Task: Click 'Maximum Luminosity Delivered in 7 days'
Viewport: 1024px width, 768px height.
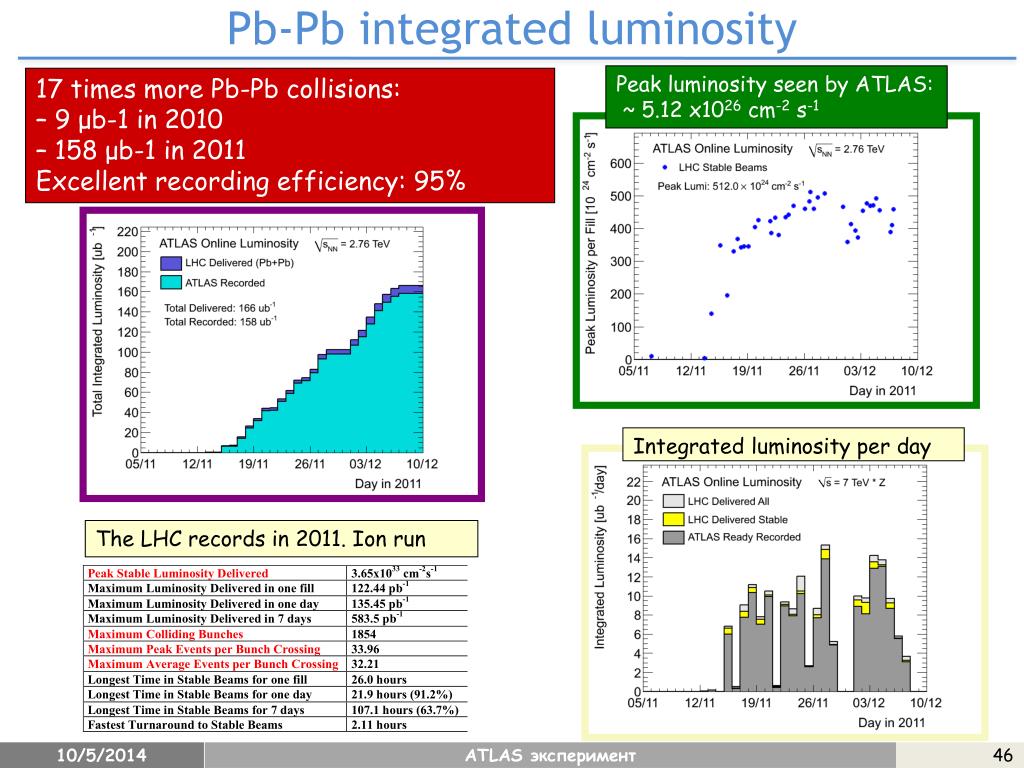Action: [199, 618]
